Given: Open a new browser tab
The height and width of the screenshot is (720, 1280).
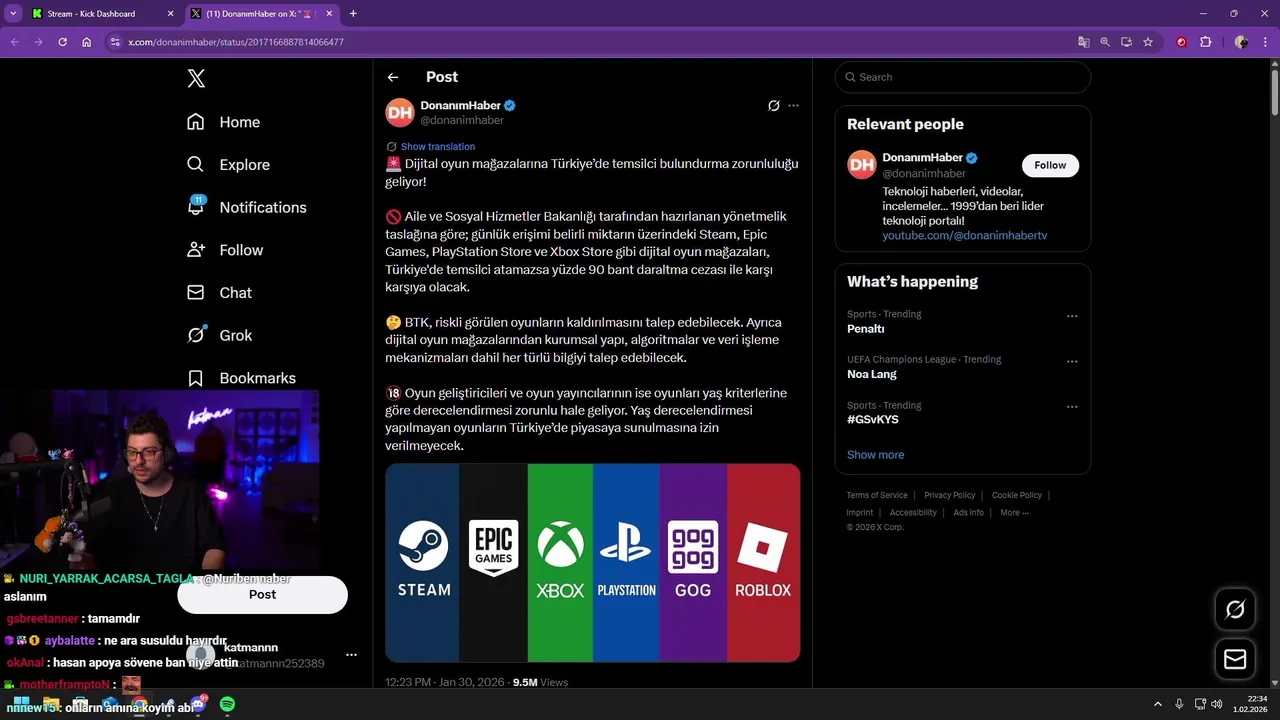Looking at the screenshot, I should (353, 14).
